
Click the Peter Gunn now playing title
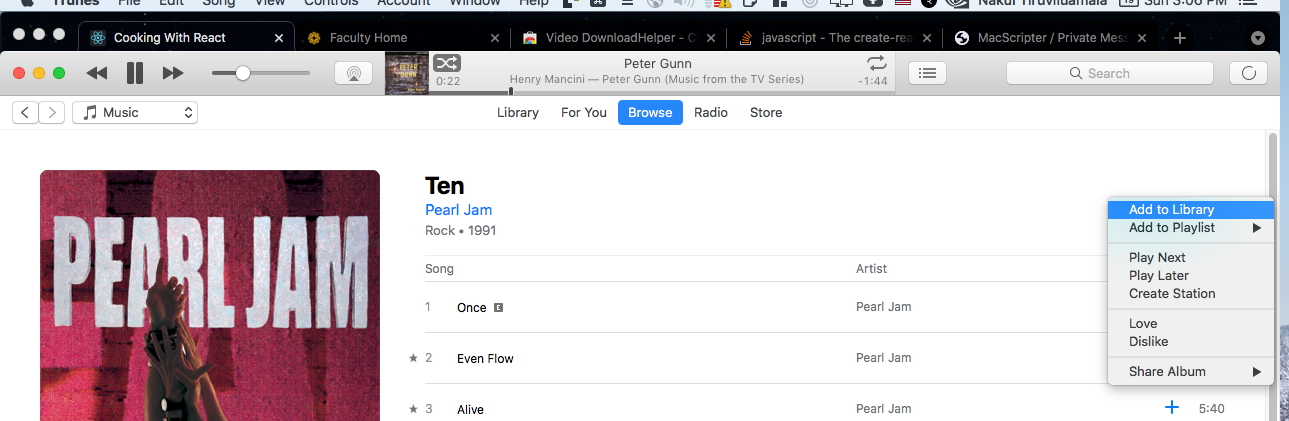coord(657,63)
